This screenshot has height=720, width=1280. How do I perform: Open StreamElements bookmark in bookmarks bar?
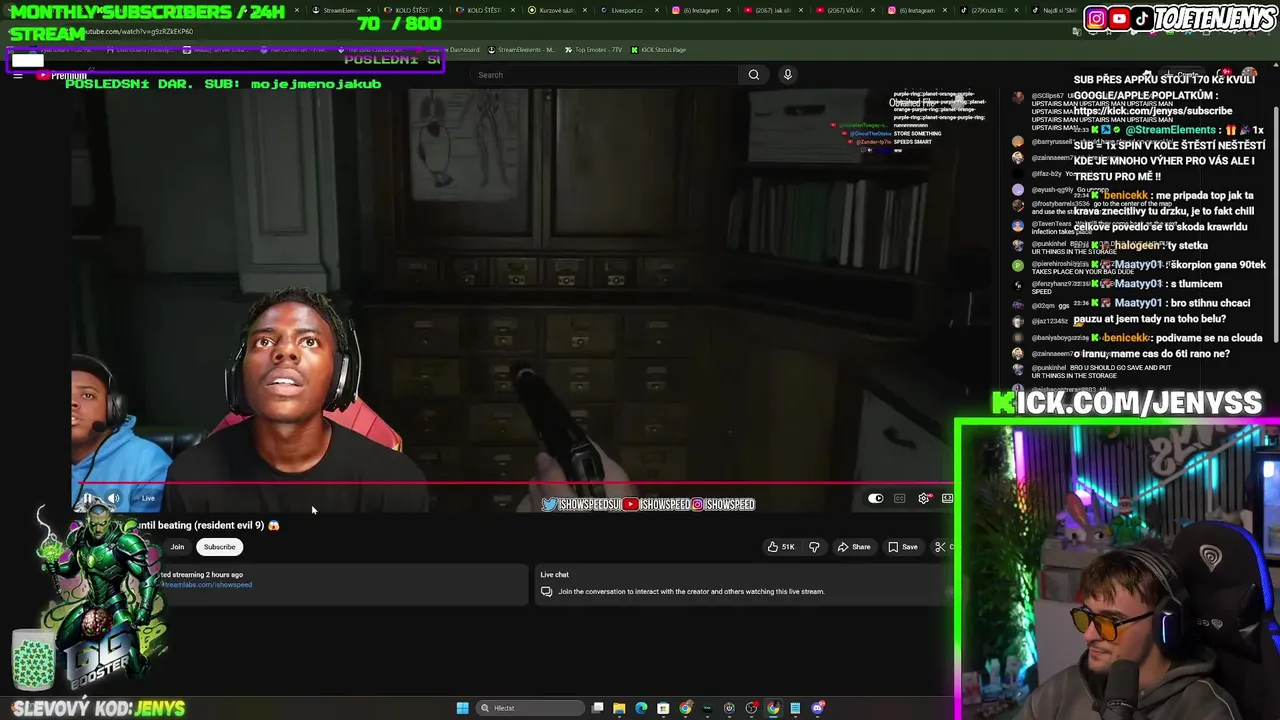point(521,50)
